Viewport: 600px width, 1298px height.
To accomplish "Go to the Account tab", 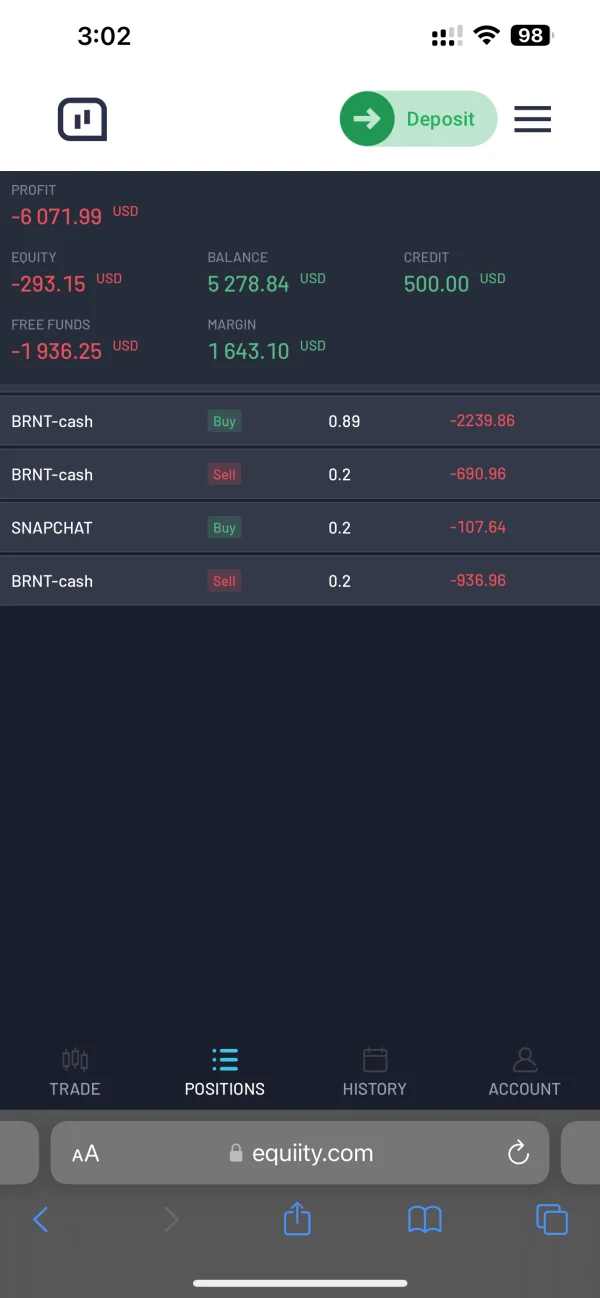I will [x=524, y=1073].
